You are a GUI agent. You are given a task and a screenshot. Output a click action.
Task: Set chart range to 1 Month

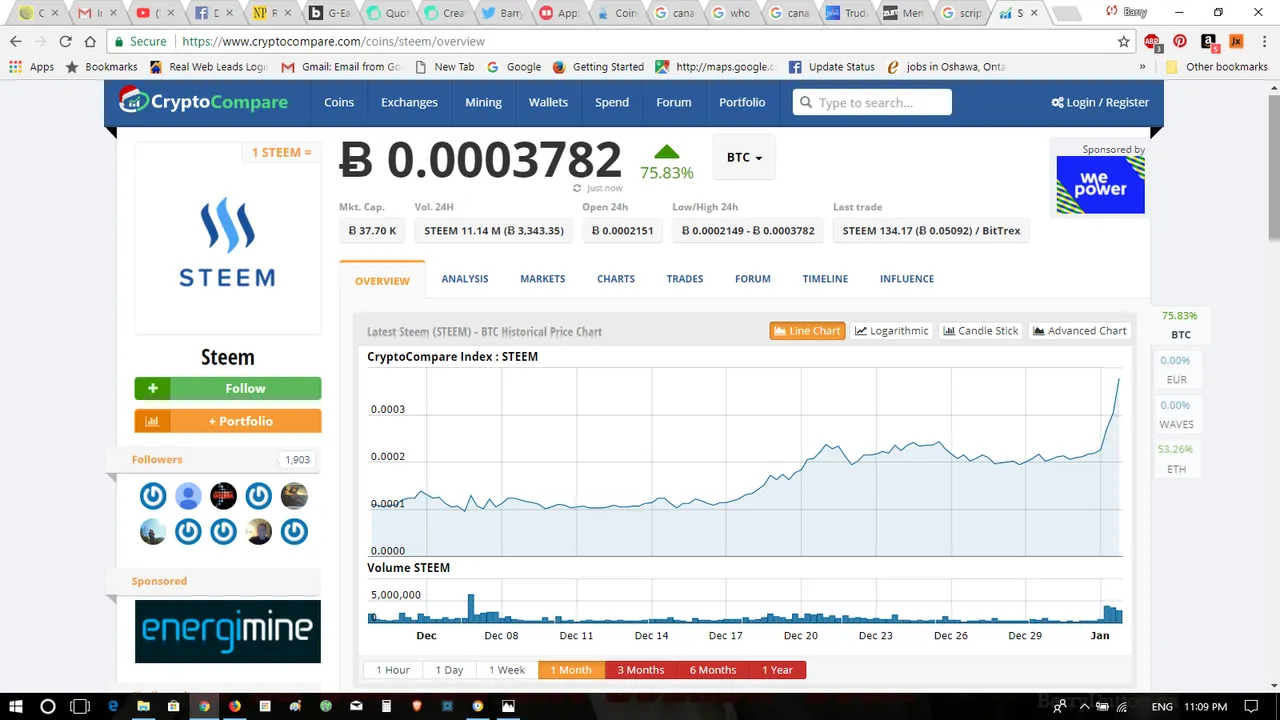click(x=571, y=670)
